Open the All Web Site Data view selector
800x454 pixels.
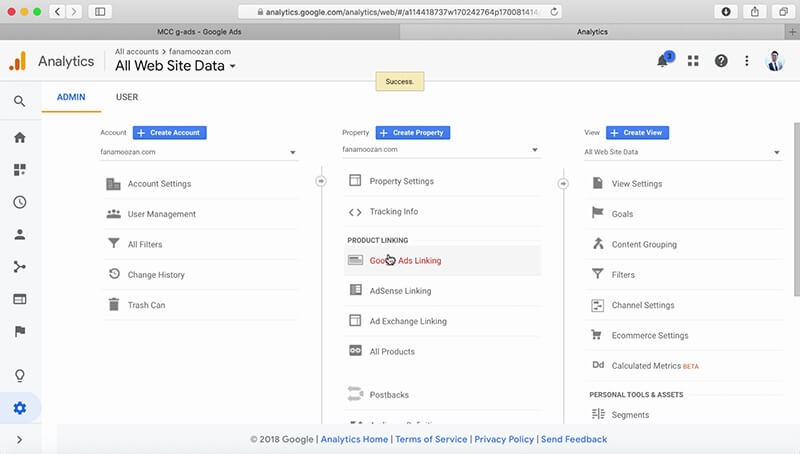pos(175,66)
